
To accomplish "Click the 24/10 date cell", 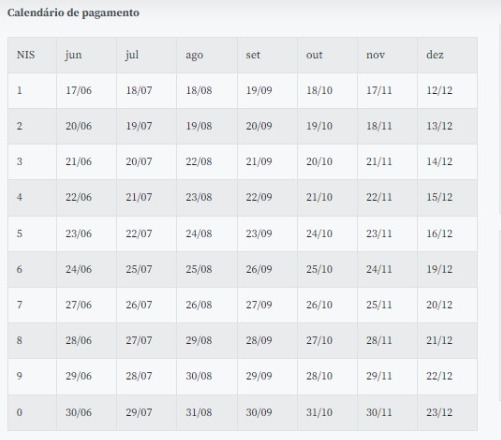I will coord(327,233).
